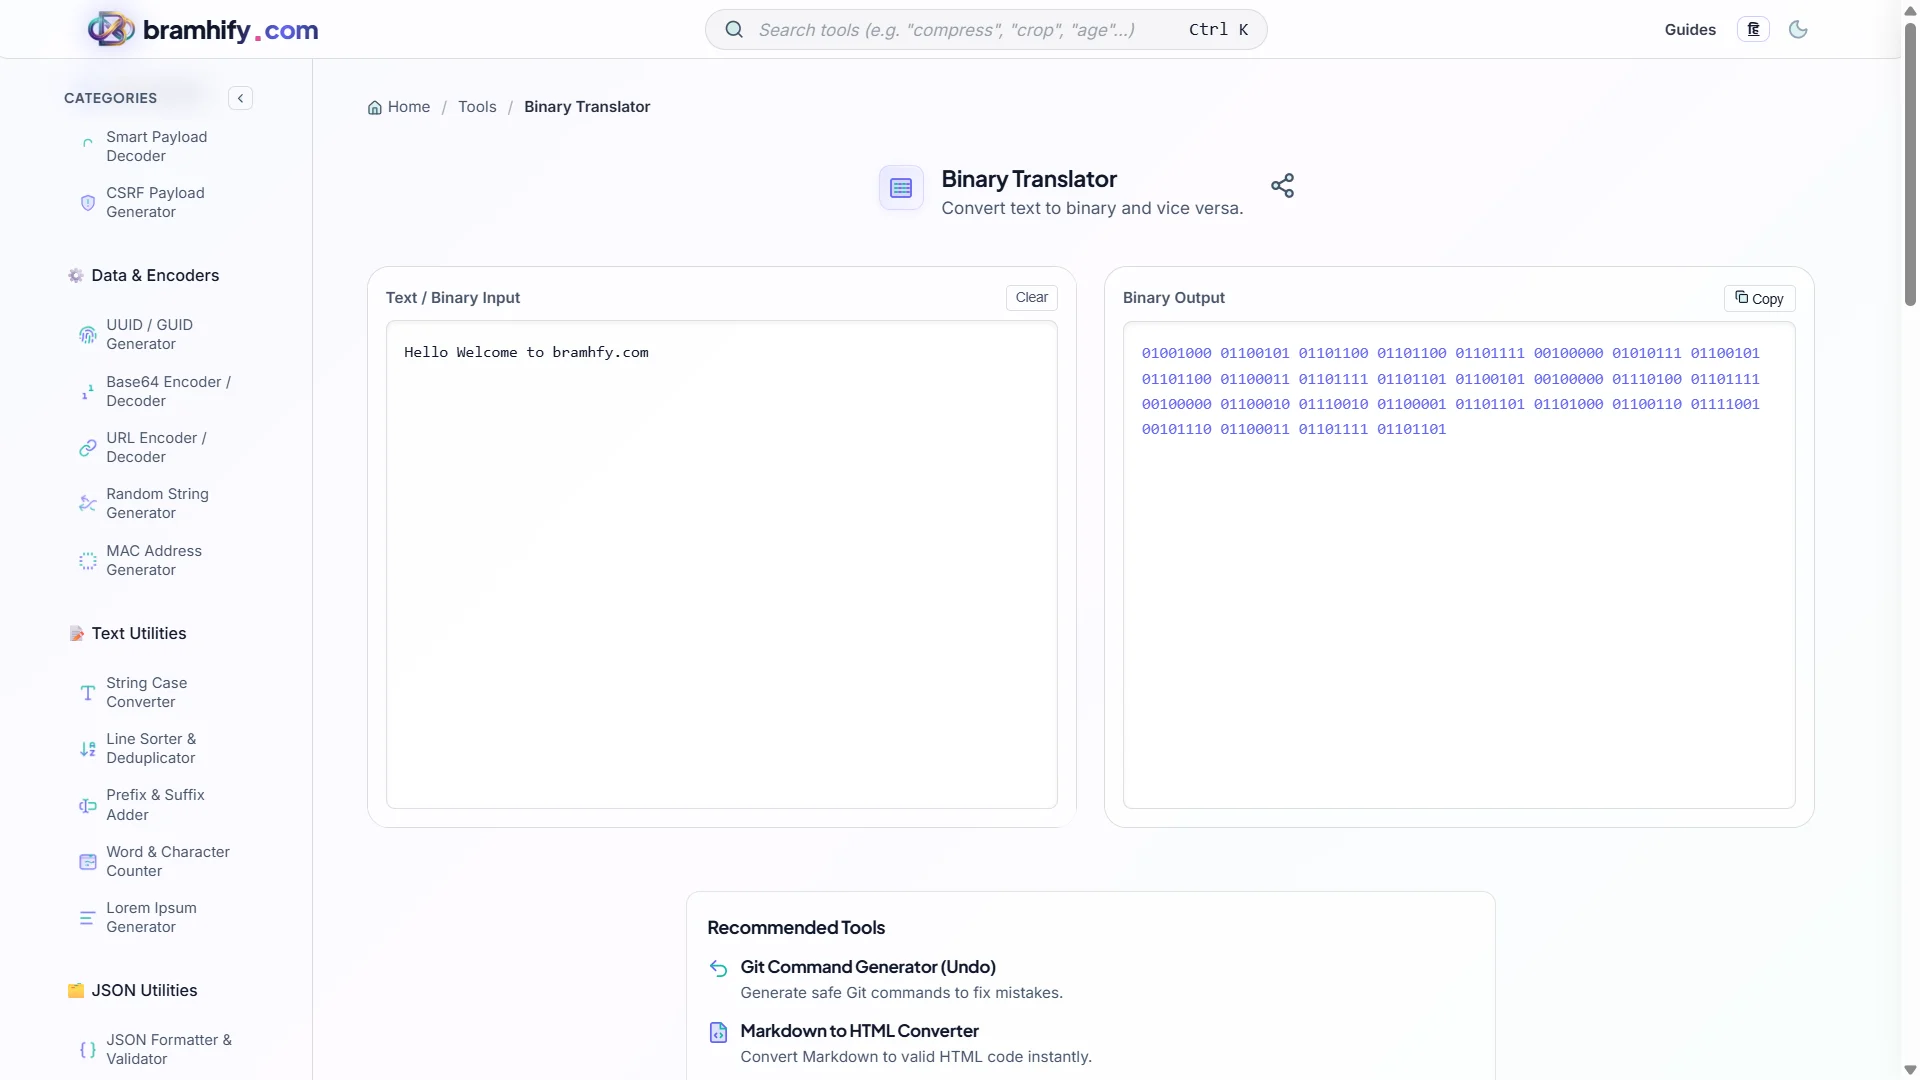
Task: Clear the text input
Action: (x=1031, y=298)
